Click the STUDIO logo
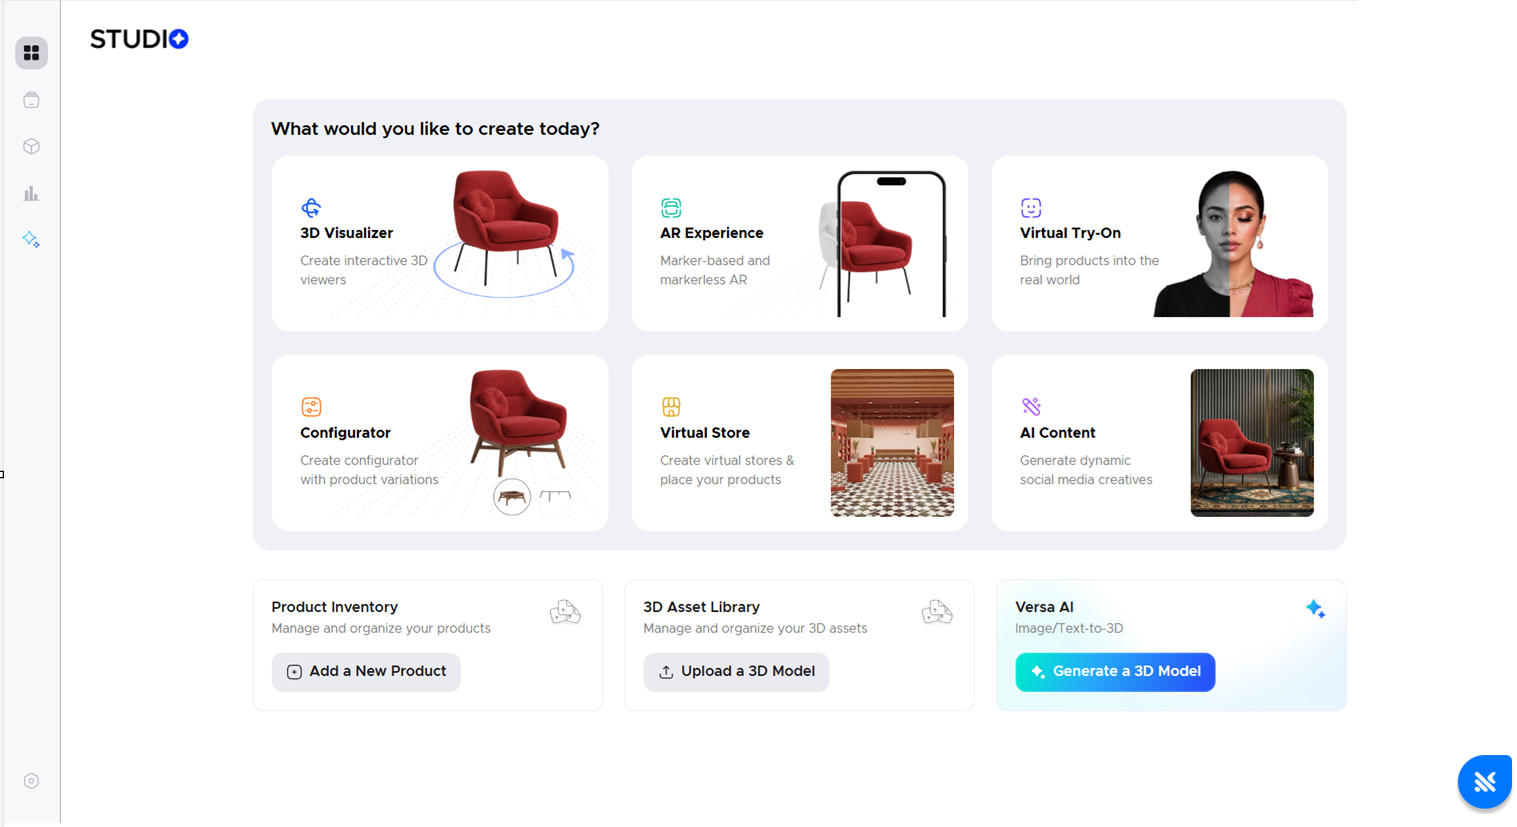Screen dimensions: 1517x827 [139, 39]
